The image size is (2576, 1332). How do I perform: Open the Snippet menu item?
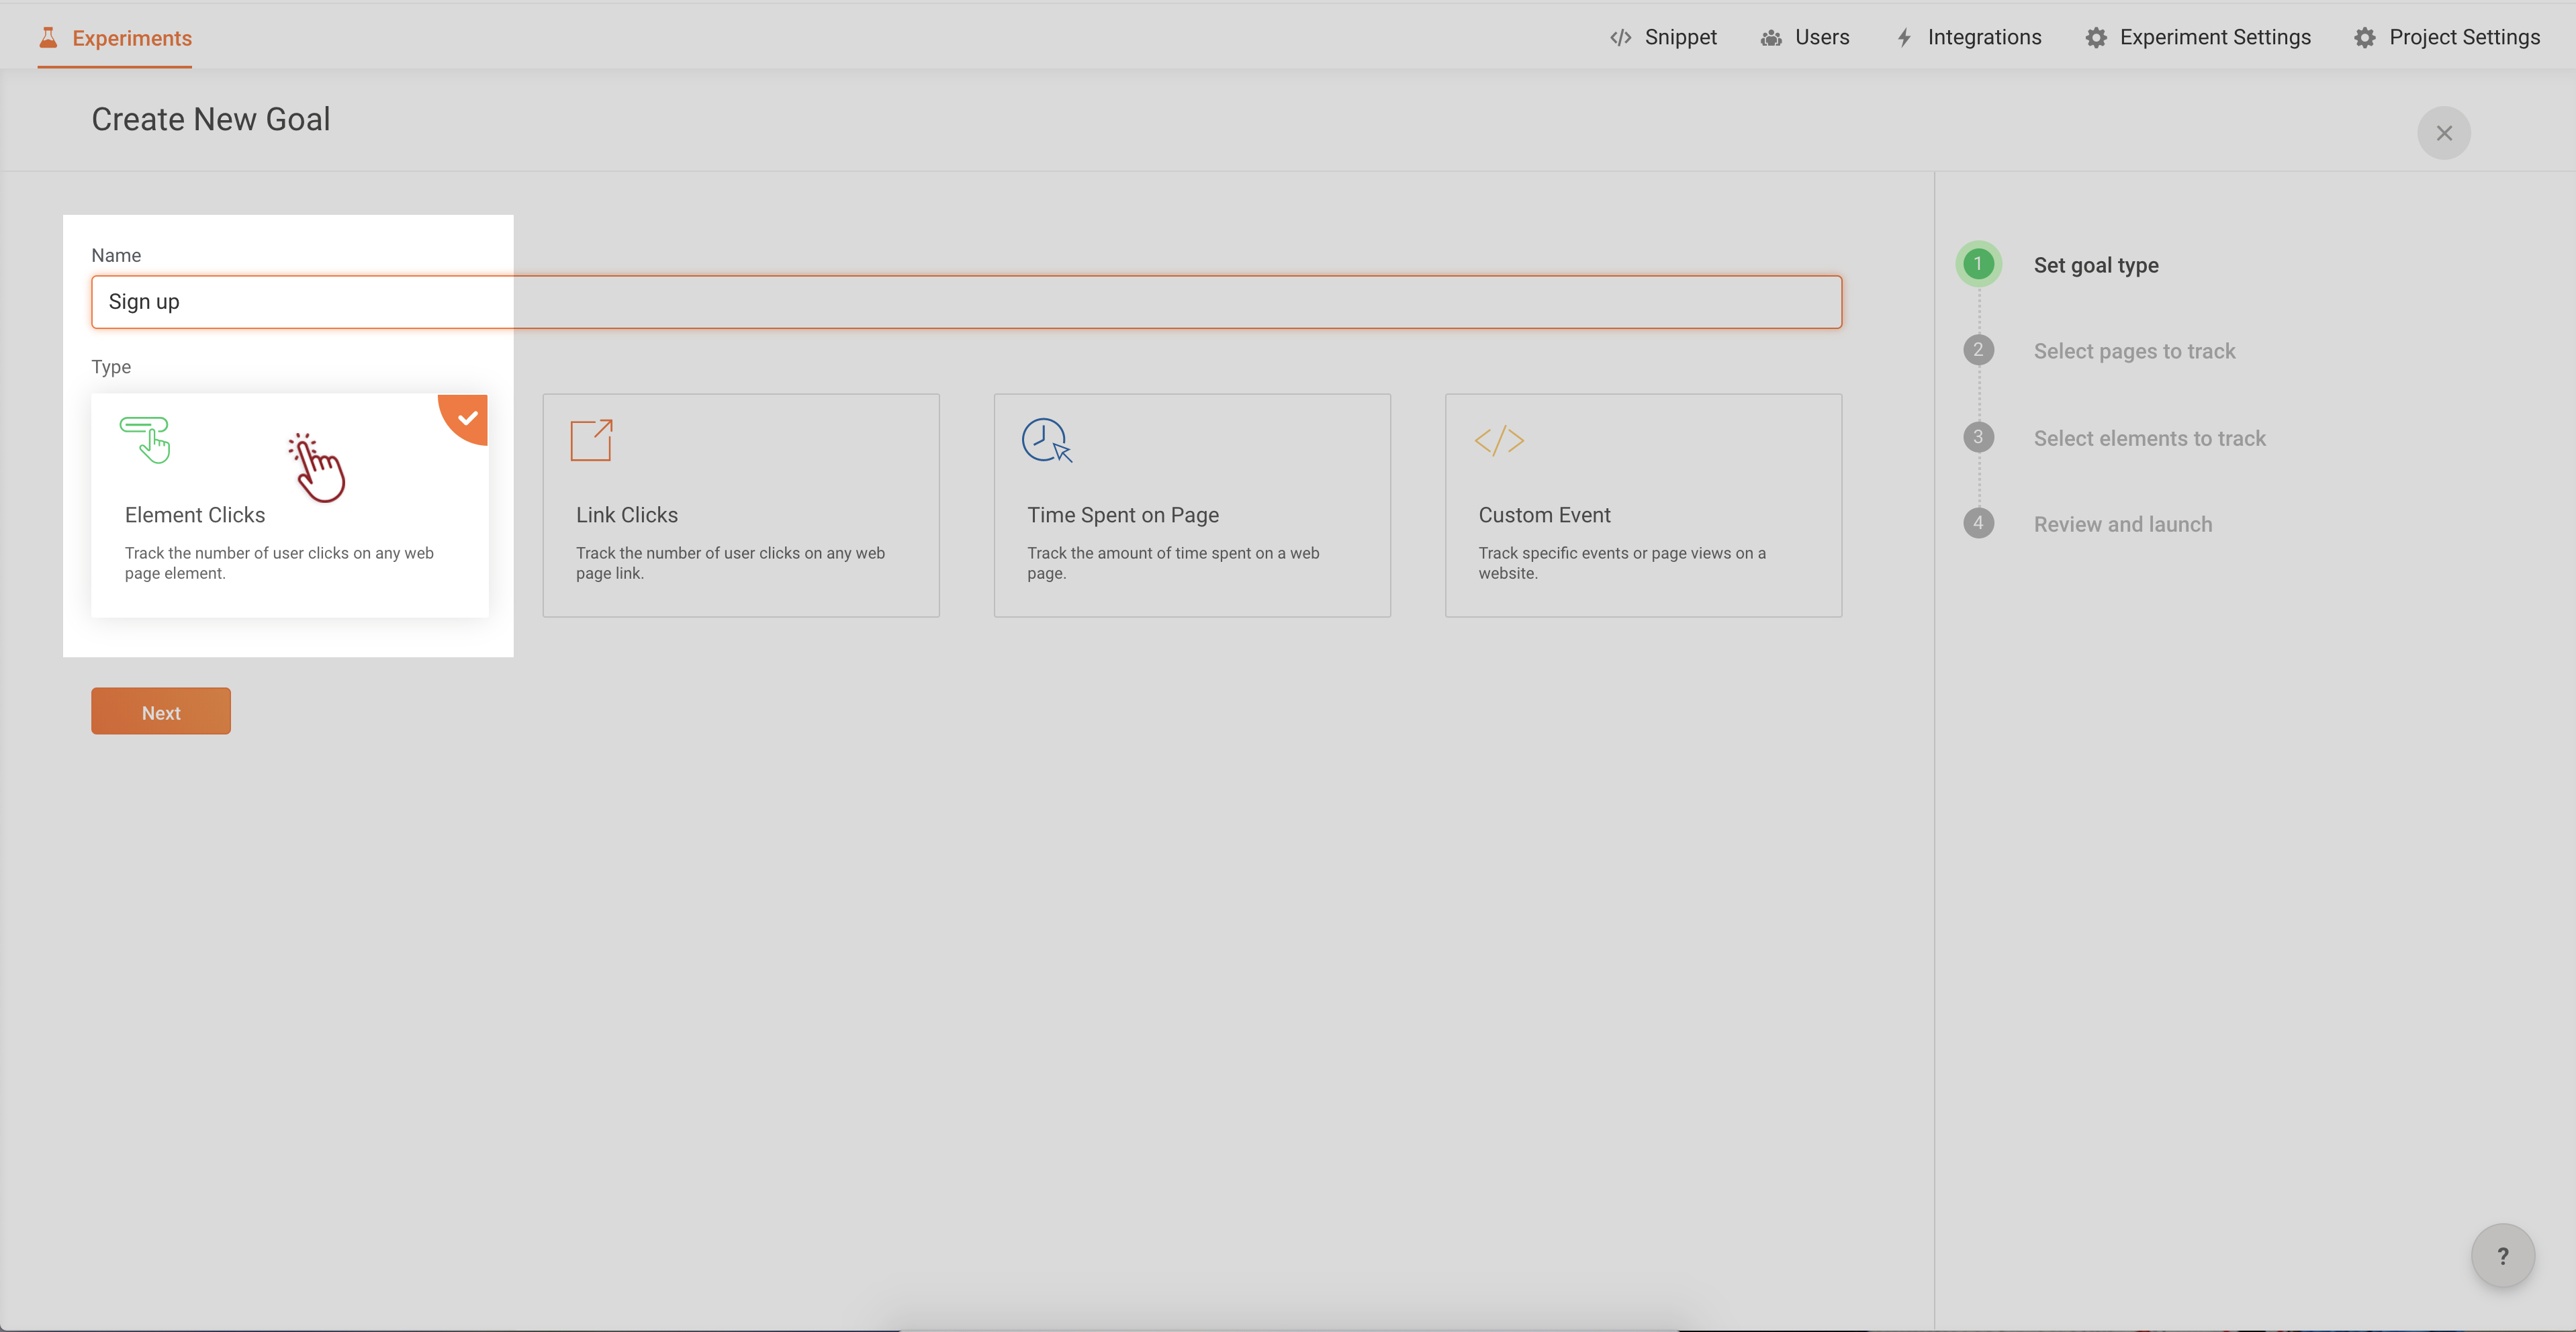1663,37
